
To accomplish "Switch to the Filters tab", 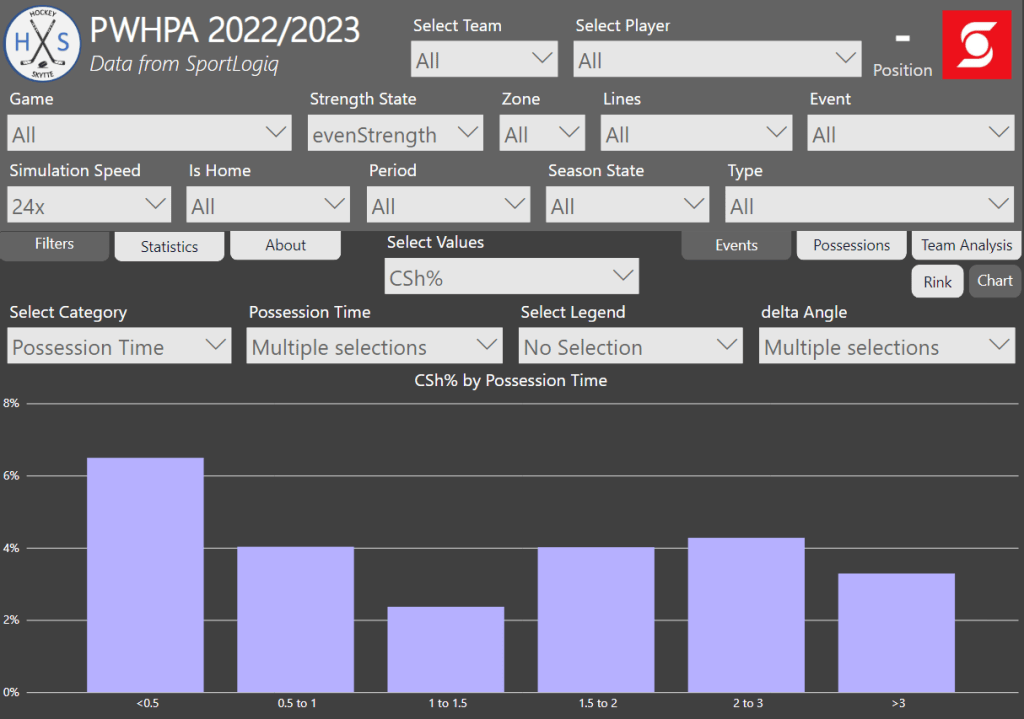I will 54,244.
